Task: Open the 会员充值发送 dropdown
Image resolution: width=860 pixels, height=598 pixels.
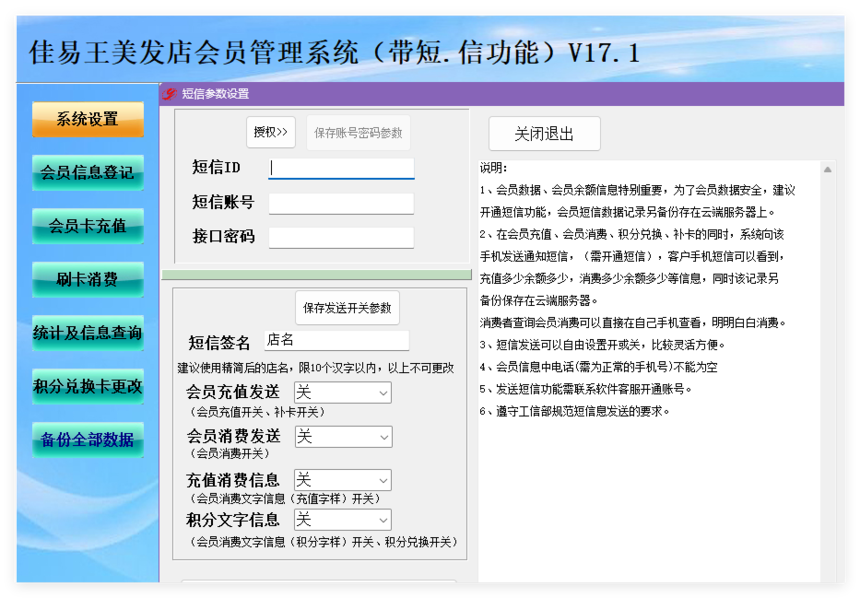Action: tap(343, 392)
